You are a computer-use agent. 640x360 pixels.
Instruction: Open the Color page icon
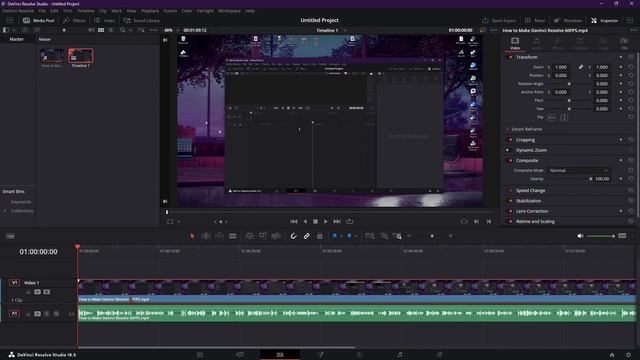(360, 355)
